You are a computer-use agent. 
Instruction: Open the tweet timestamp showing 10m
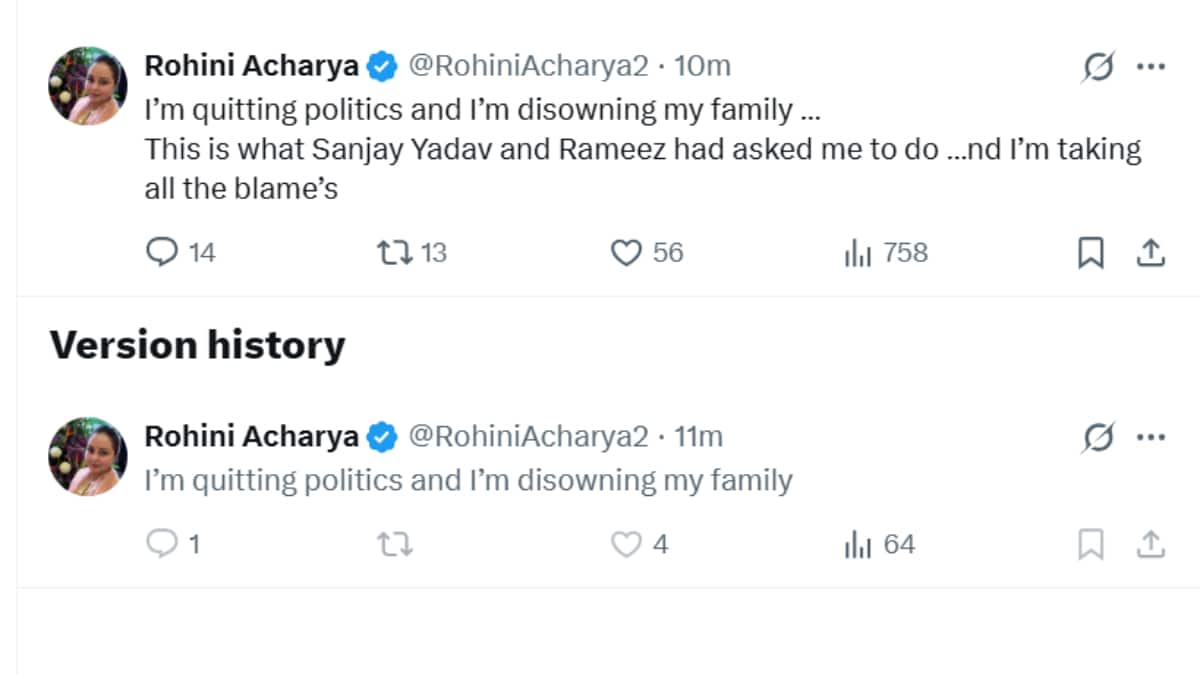pyautogui.click(x=703, y=65)
